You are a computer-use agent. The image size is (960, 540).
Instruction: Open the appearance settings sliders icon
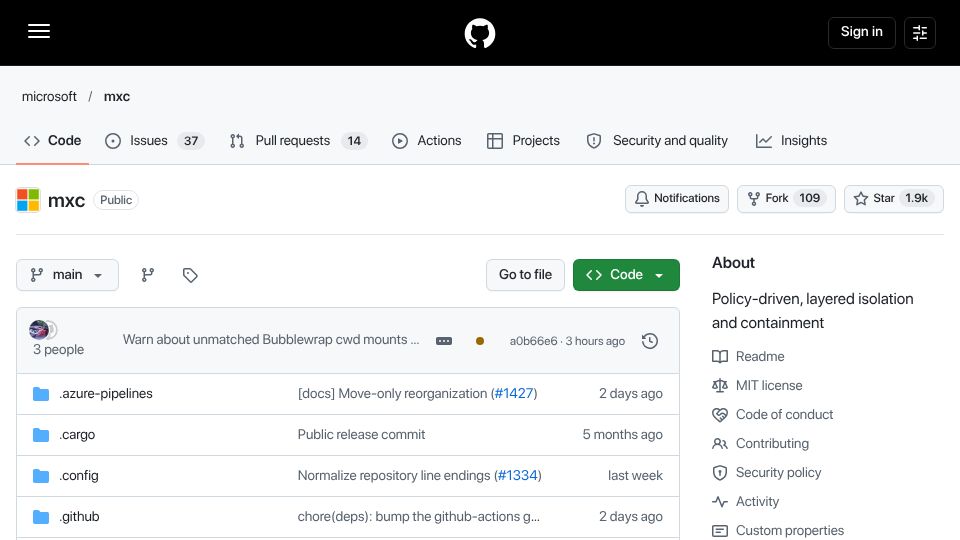pyautogui.click(x=920, y=33)
